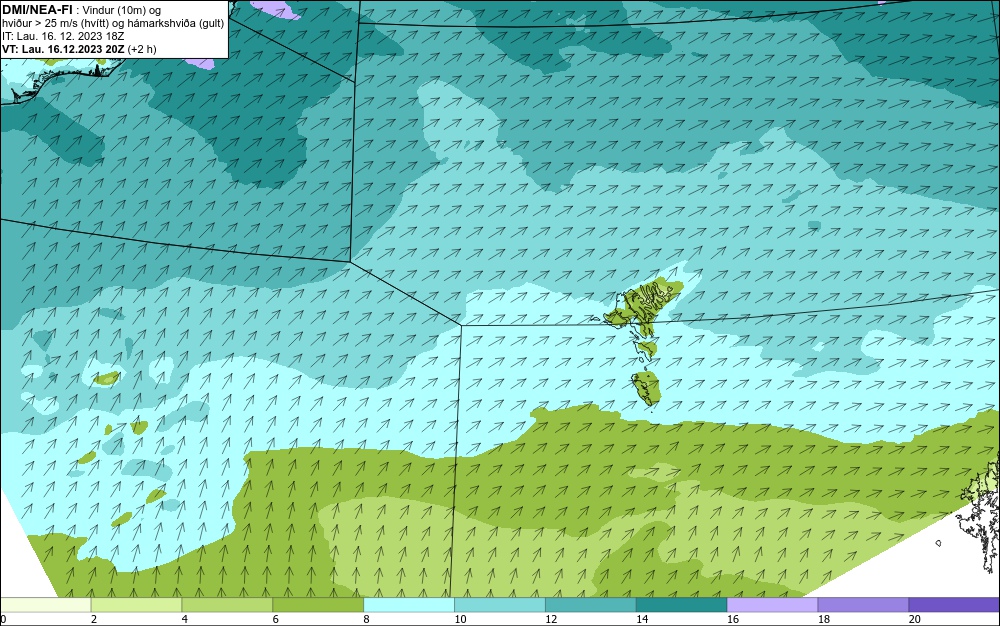Click the 18–20 m/s purple legend swatch
Viewport: 1000px width, 626px height.
coord(864,604)
